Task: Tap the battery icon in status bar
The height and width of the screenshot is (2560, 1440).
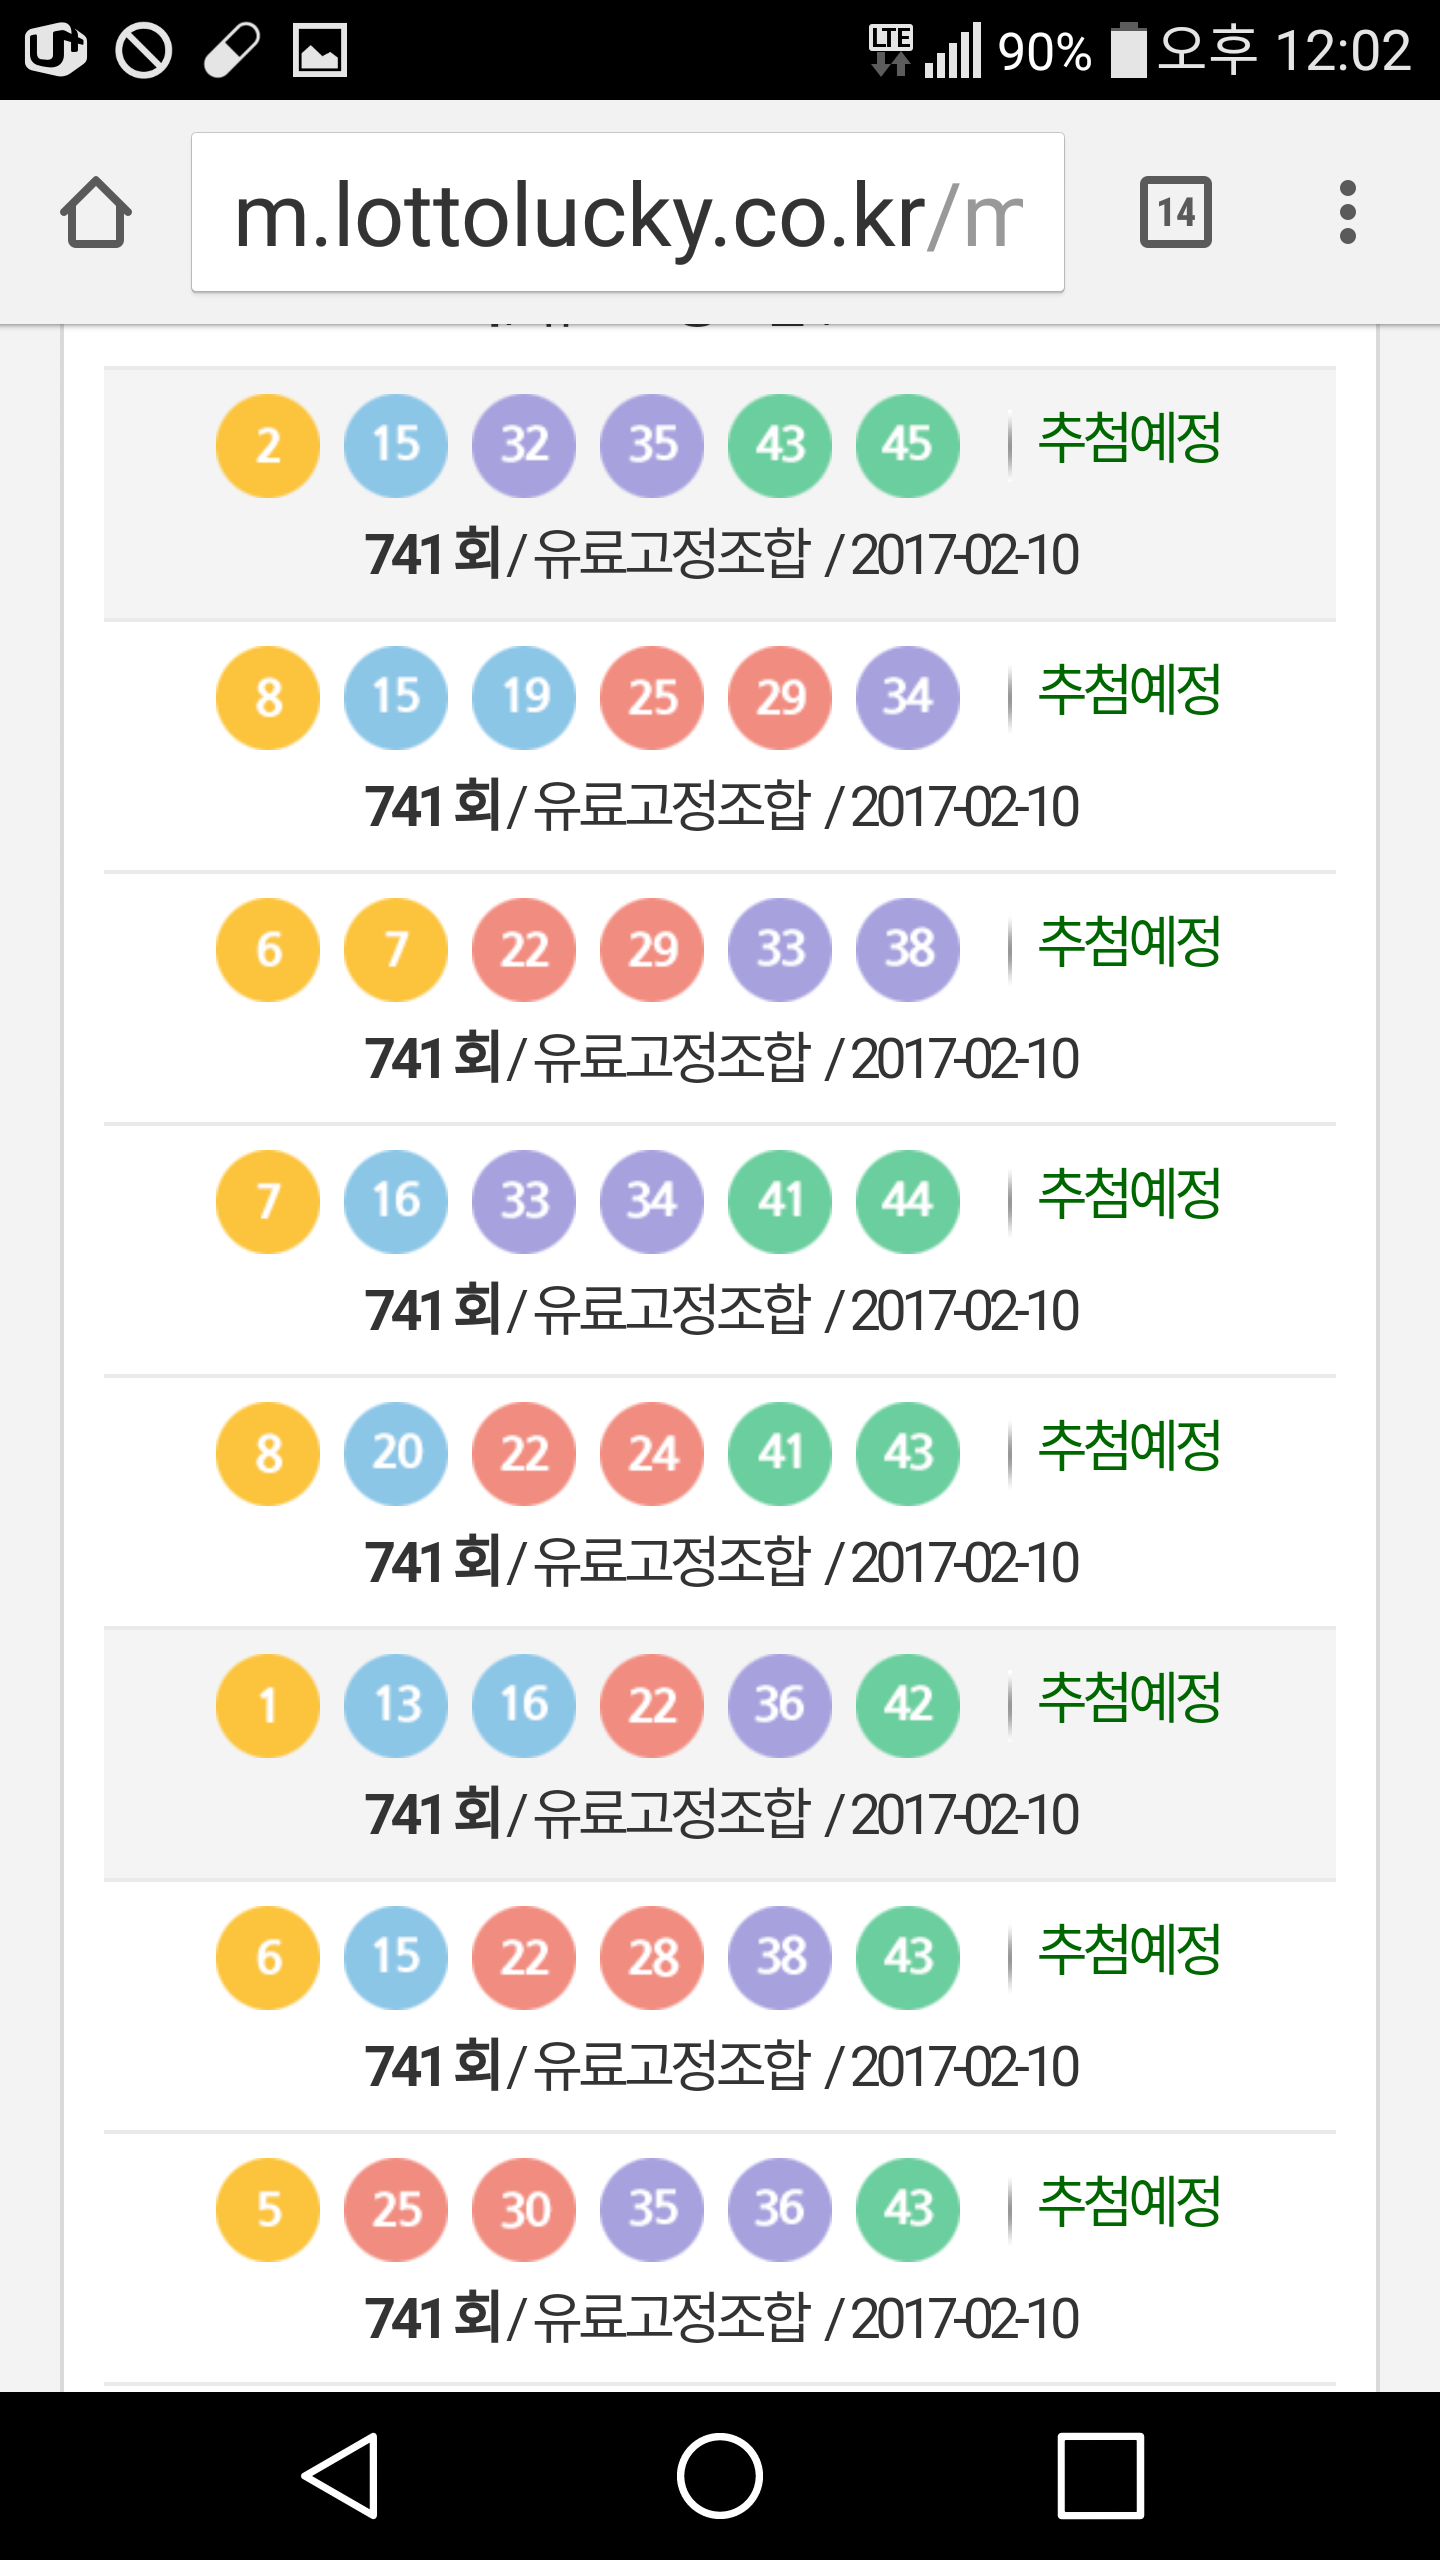Action: 1129,50
